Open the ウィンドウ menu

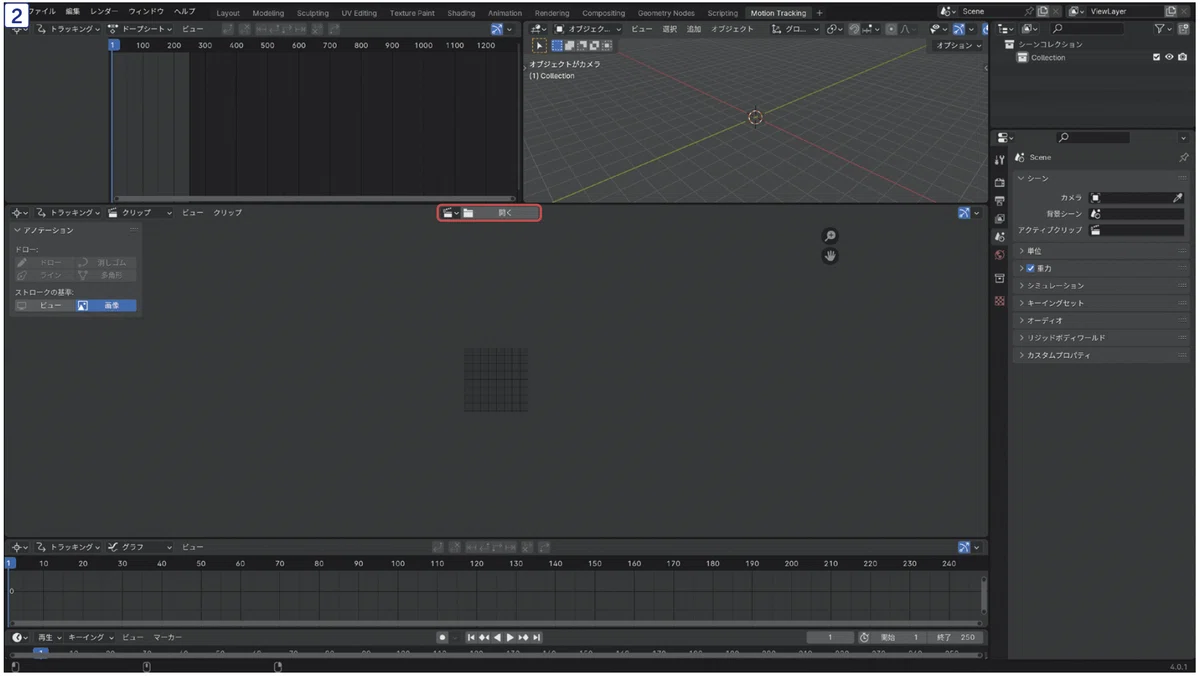(146, 12)
